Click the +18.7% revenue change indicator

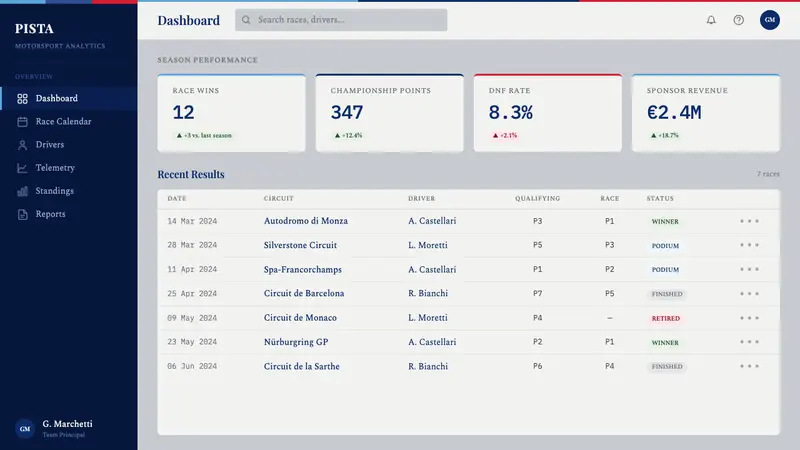point(665,135)
